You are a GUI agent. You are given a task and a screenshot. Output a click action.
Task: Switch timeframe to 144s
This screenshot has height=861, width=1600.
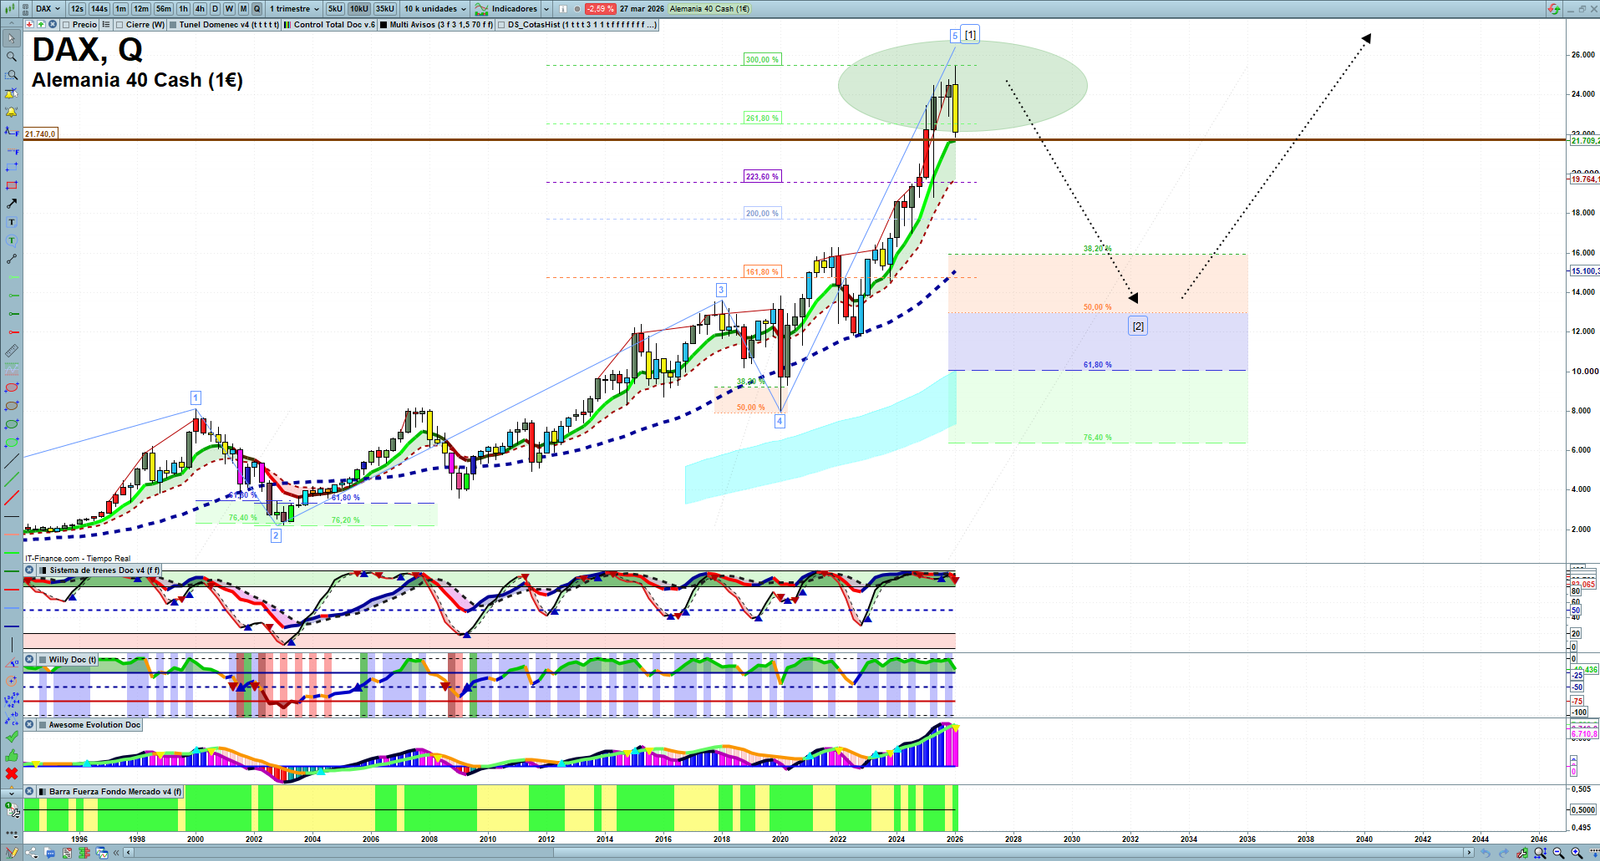(99, 9)
